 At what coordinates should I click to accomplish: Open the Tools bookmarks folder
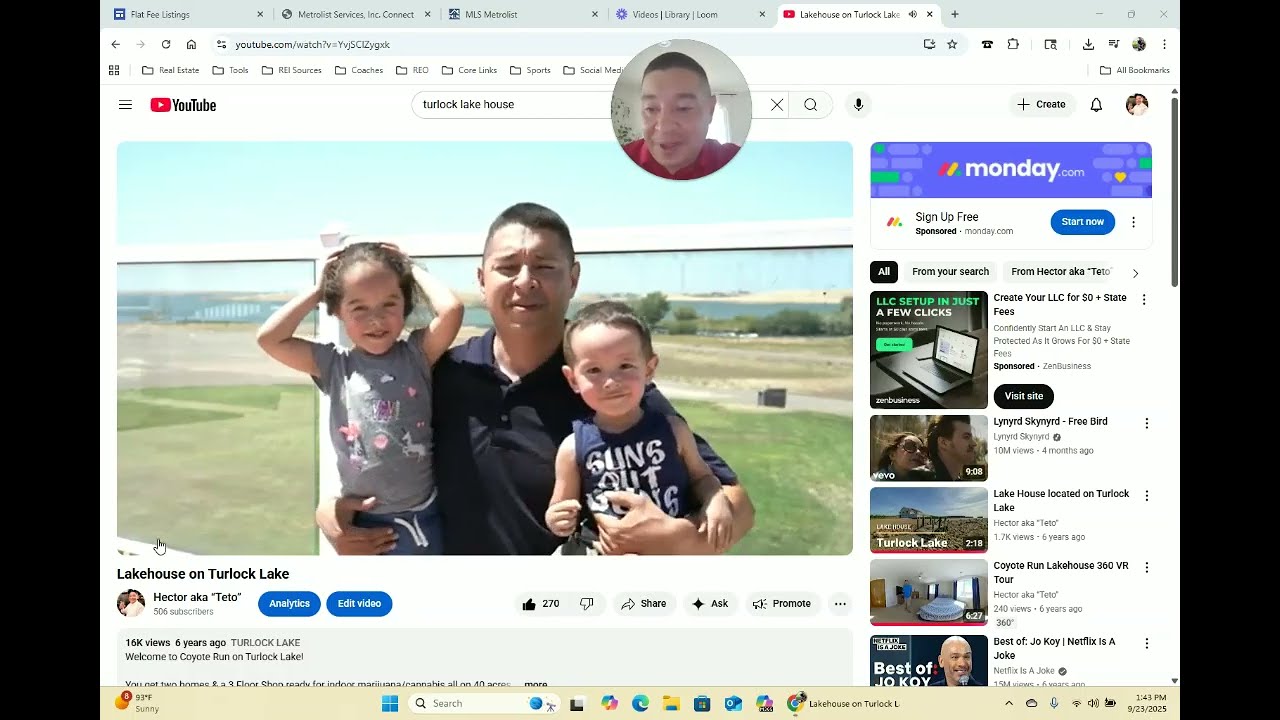(230, 70)
